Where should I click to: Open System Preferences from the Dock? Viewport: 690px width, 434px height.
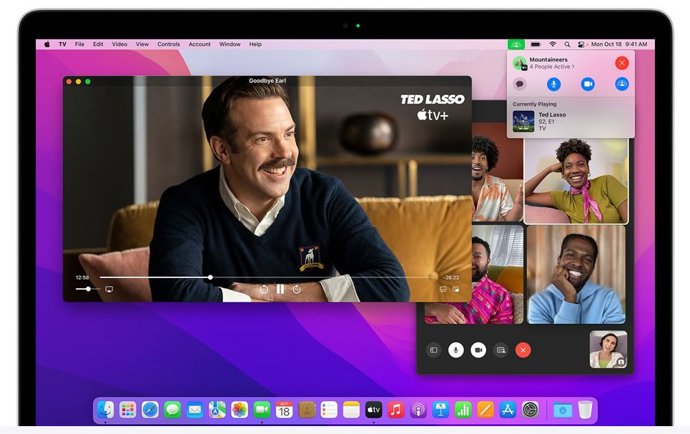point(530,410)
